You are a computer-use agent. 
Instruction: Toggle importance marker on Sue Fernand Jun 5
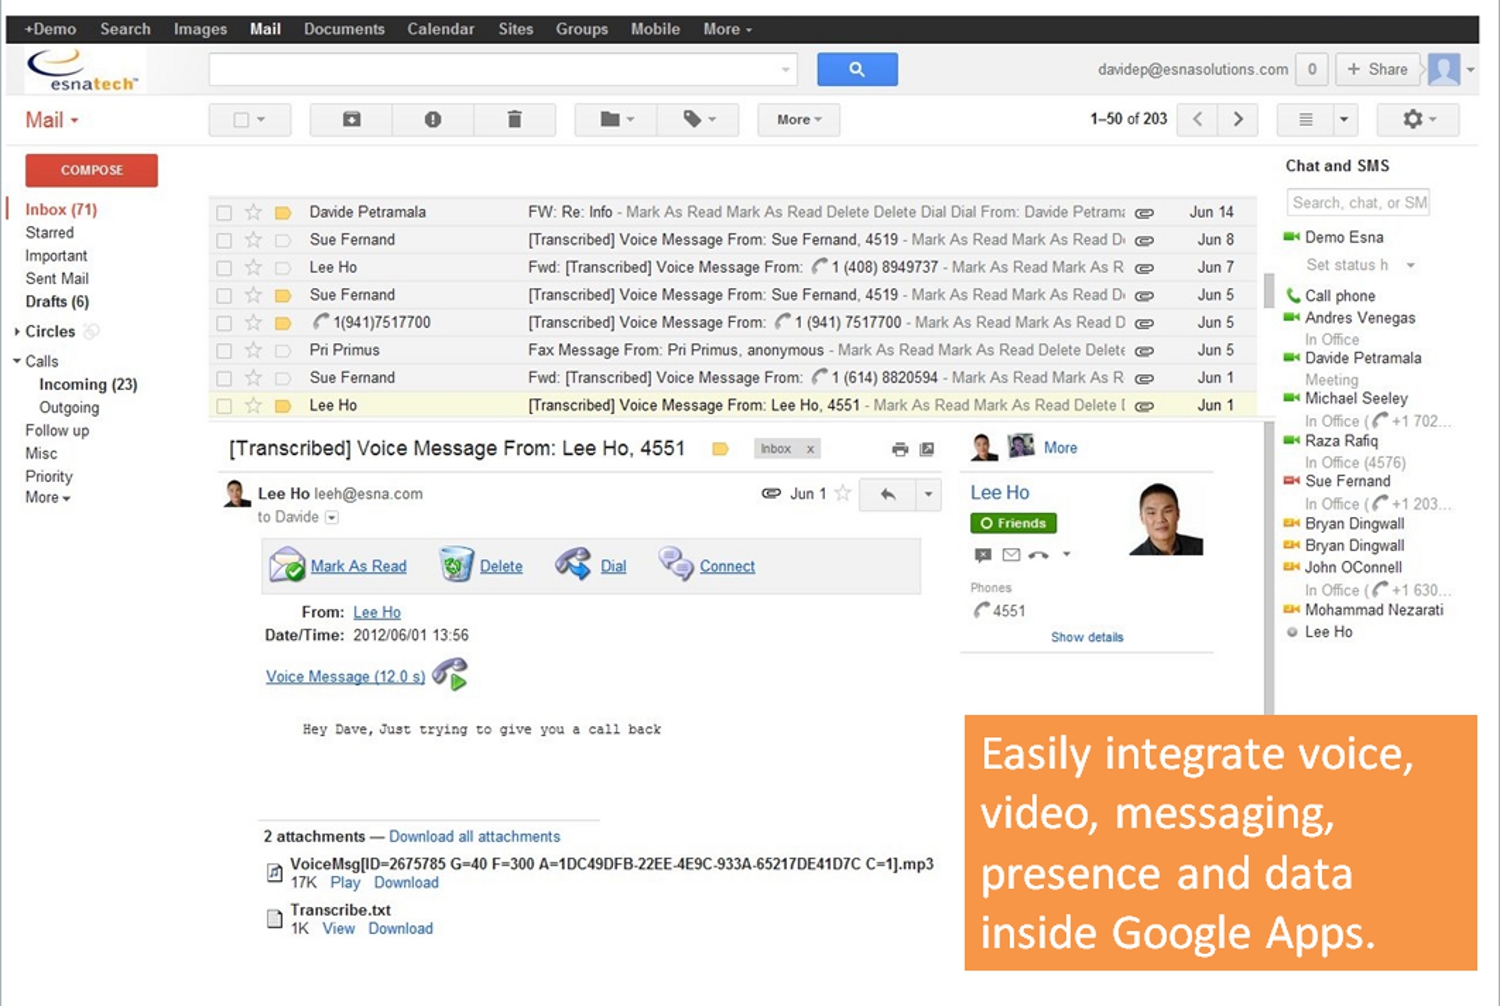coord(283,296)
